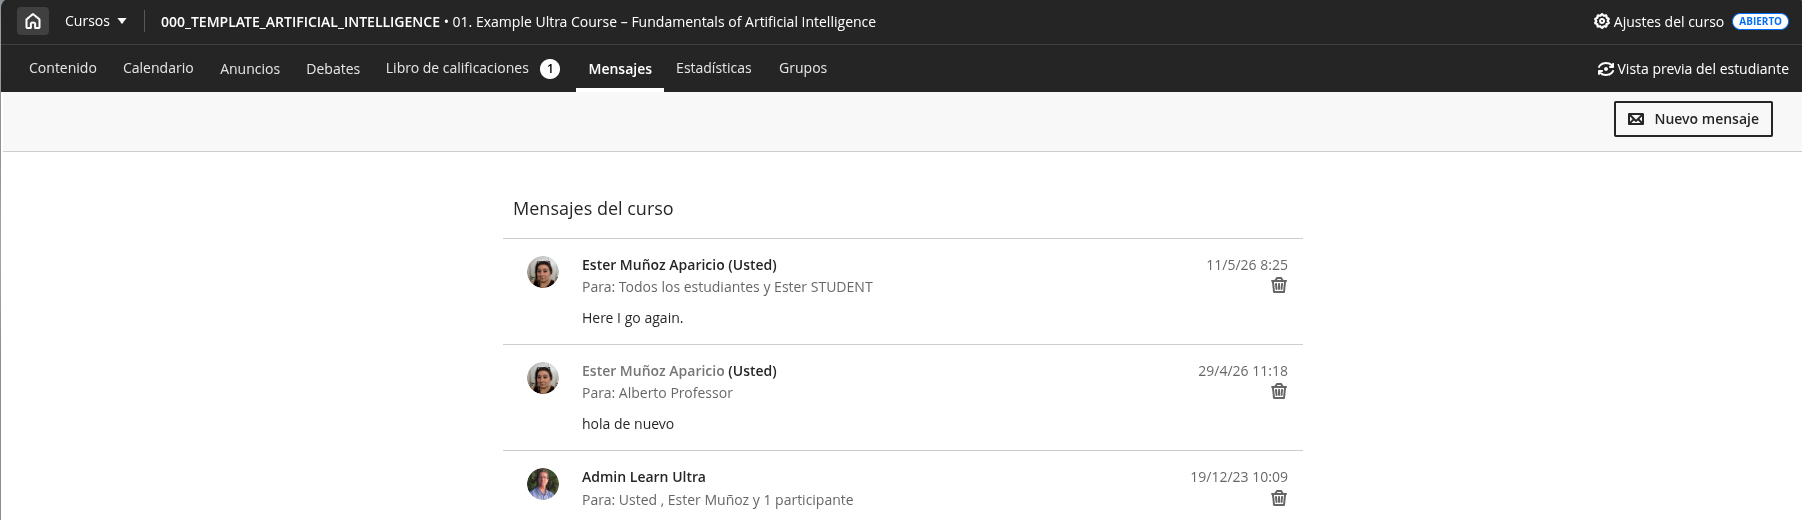Open course settings gear icon

(1601, 21)
